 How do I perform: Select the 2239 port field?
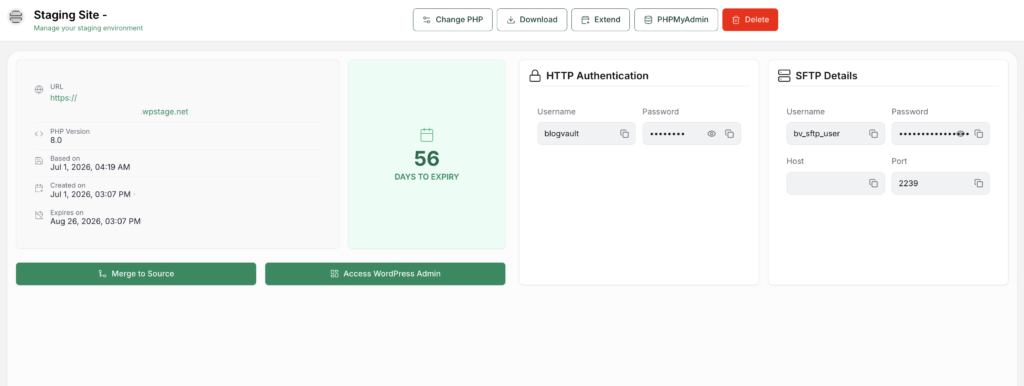pyautogui.click(x=940, y=184)
